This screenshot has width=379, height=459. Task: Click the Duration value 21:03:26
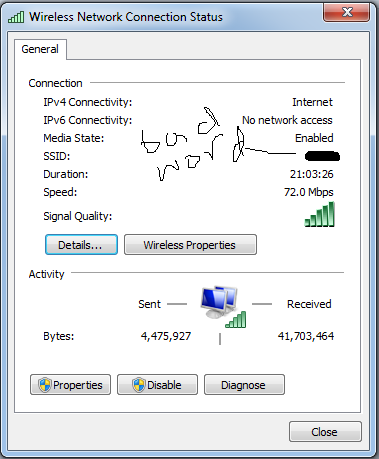312,174
